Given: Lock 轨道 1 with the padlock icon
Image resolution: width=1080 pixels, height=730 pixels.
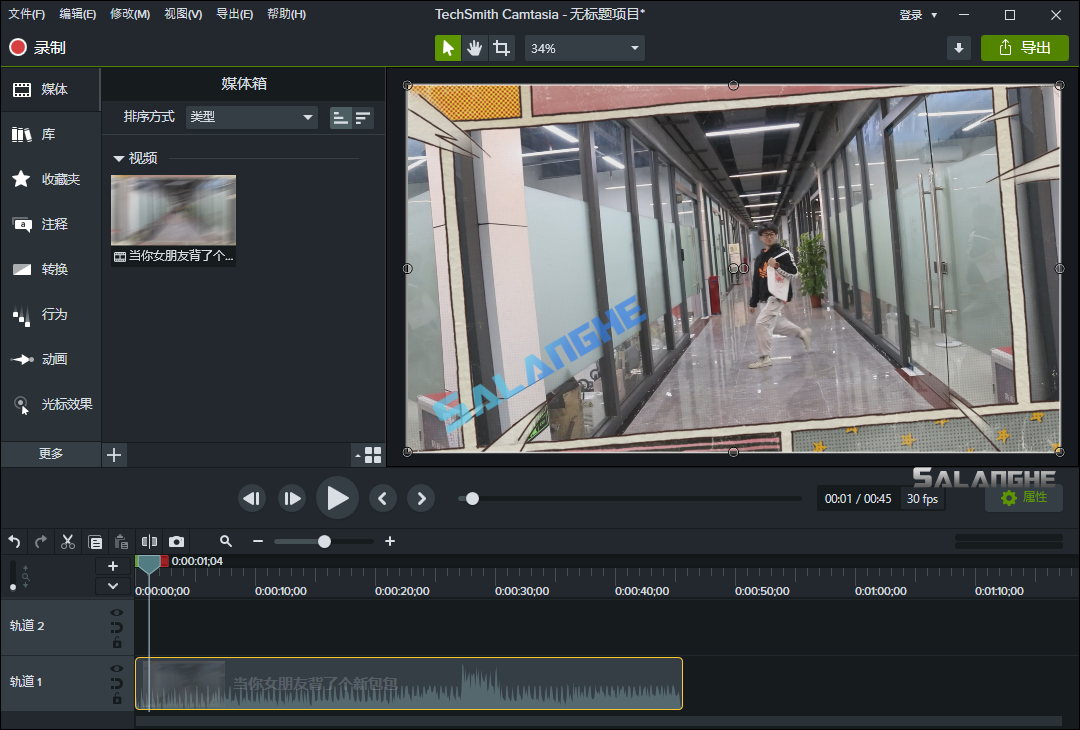Looking at the screenshot, I should pos(116,697).
